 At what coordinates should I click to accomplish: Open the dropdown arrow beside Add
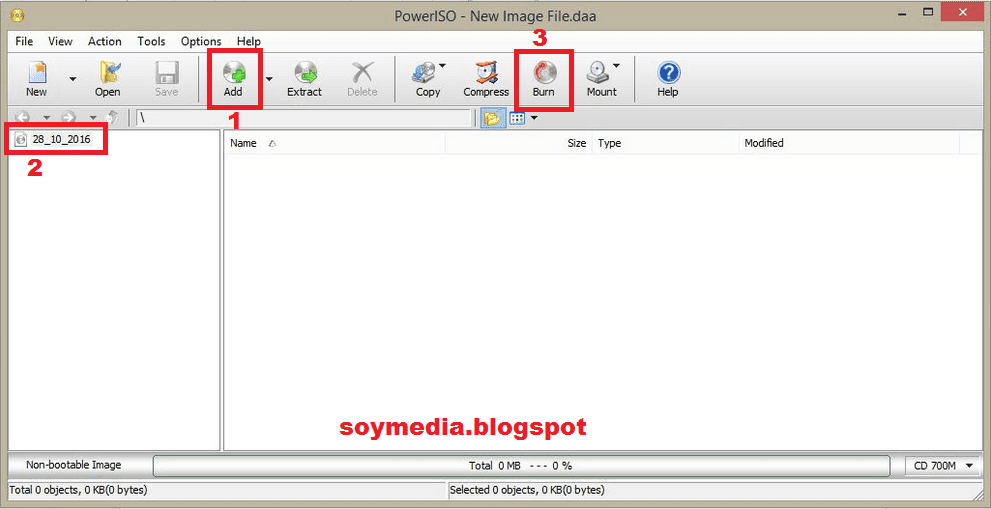coord(269,80)
